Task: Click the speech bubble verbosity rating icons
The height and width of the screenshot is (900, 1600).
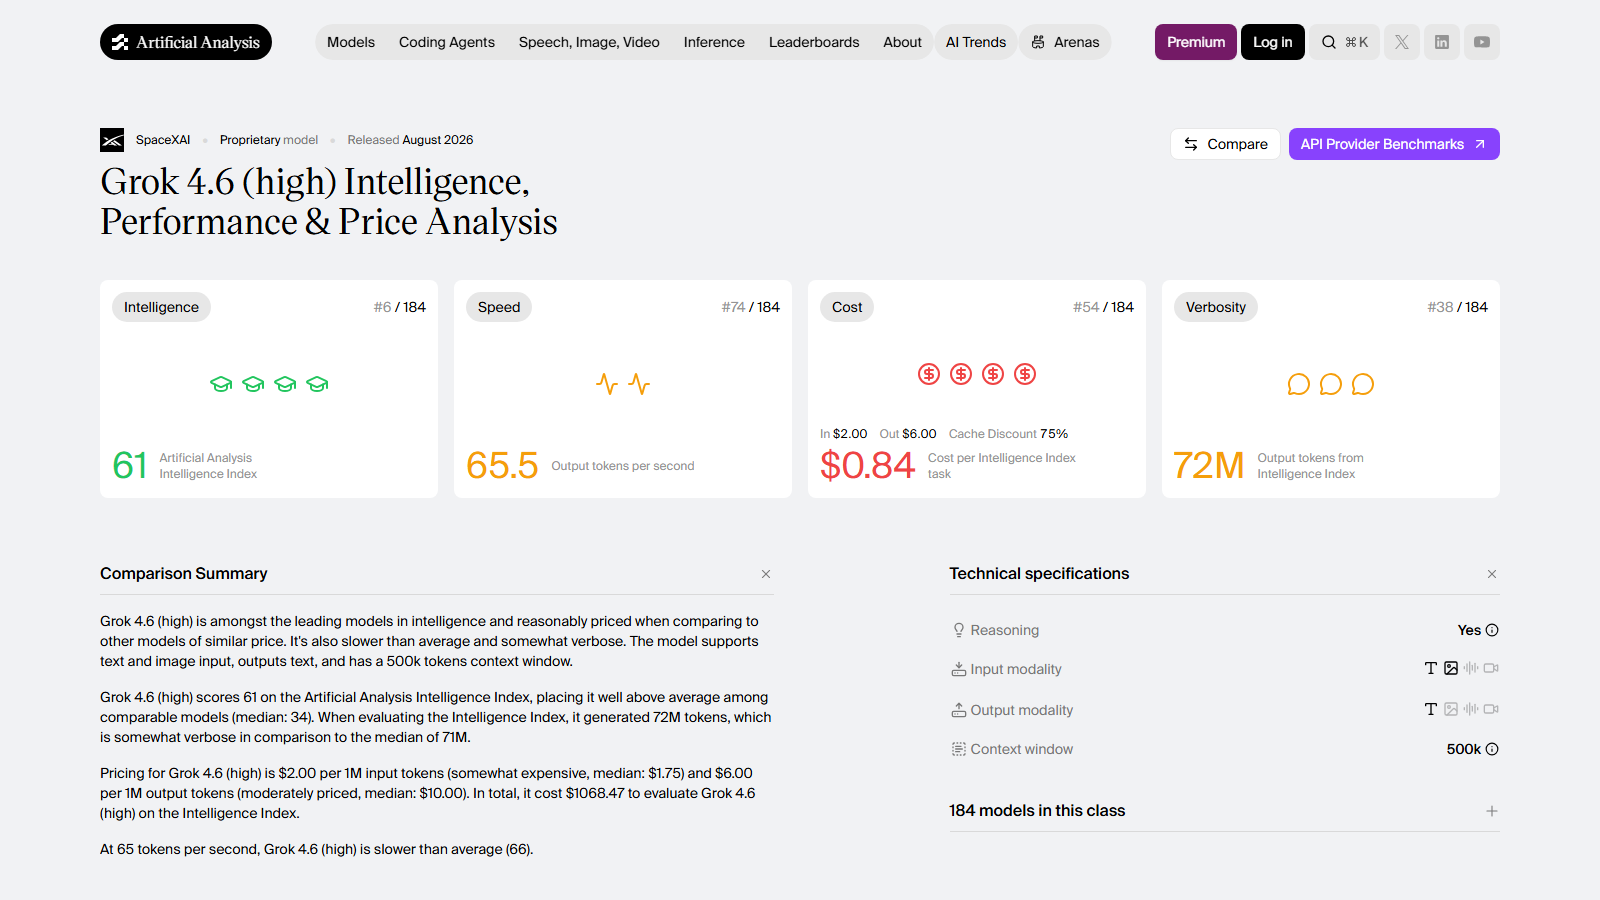Action: tap(1331, 384)
